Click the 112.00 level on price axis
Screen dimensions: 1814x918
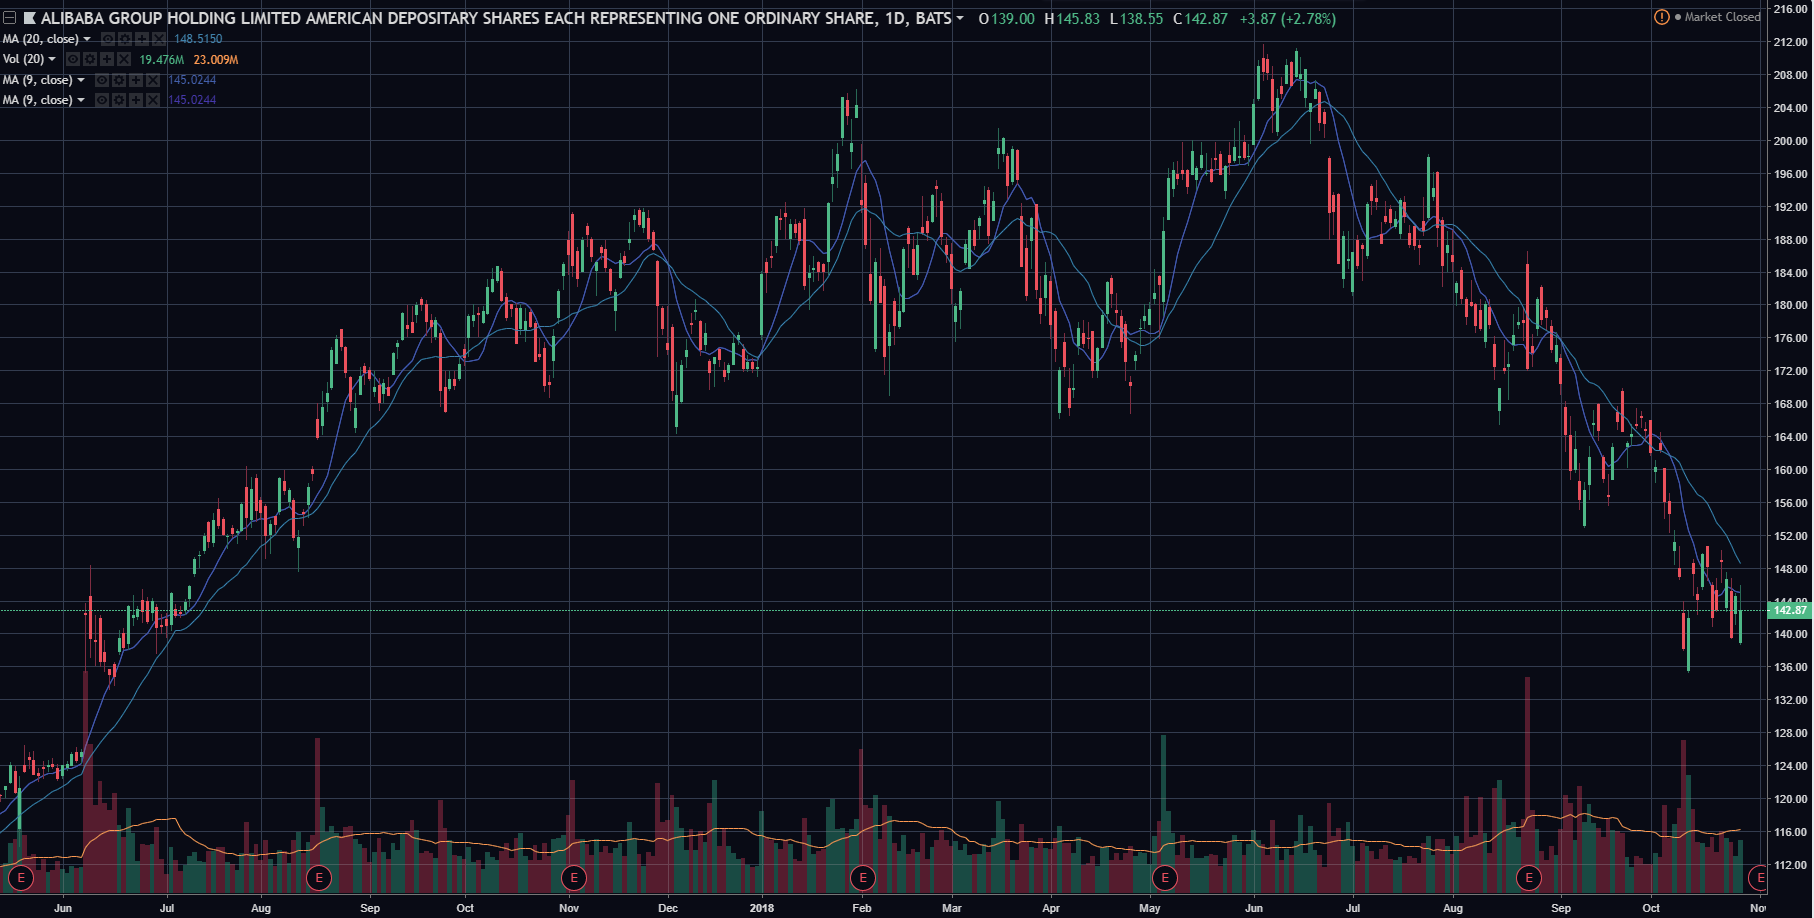[1790, 865]
